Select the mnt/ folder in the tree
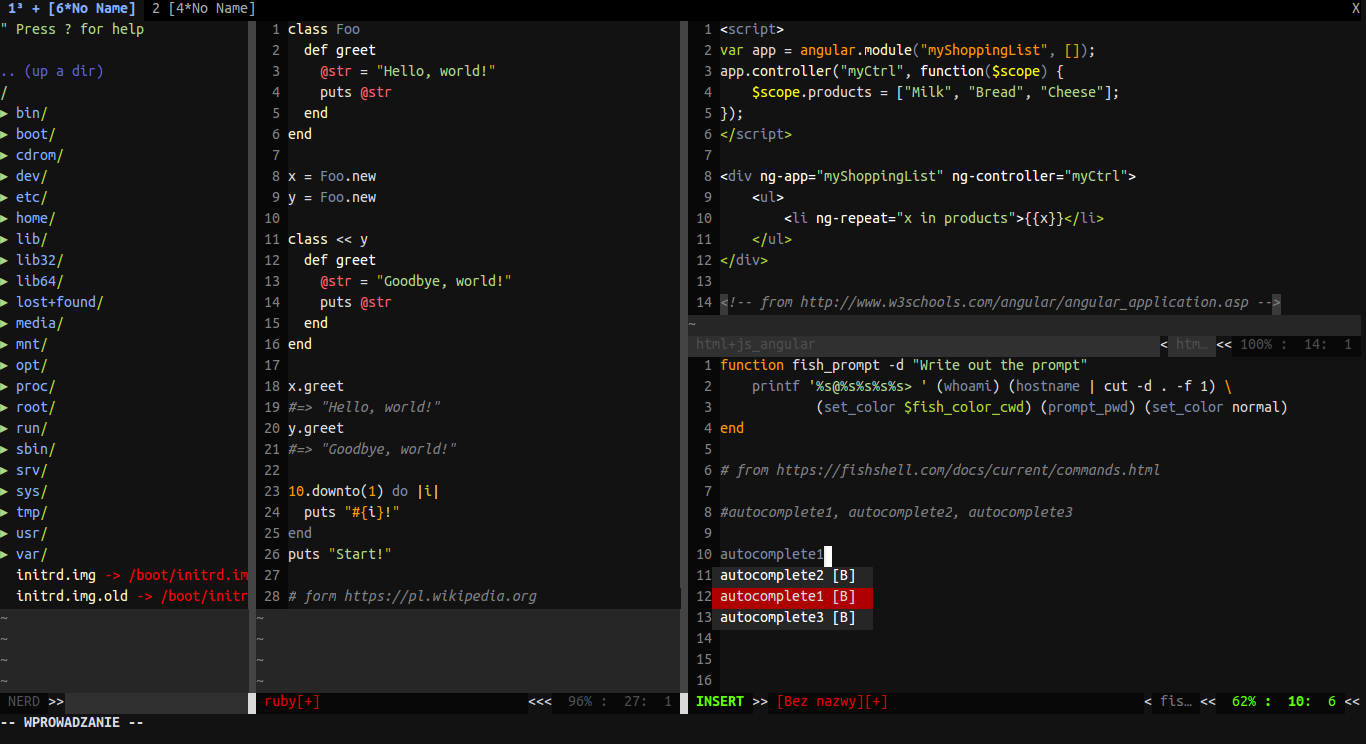Screen dimensions: 1366x744 click(32, 344)
